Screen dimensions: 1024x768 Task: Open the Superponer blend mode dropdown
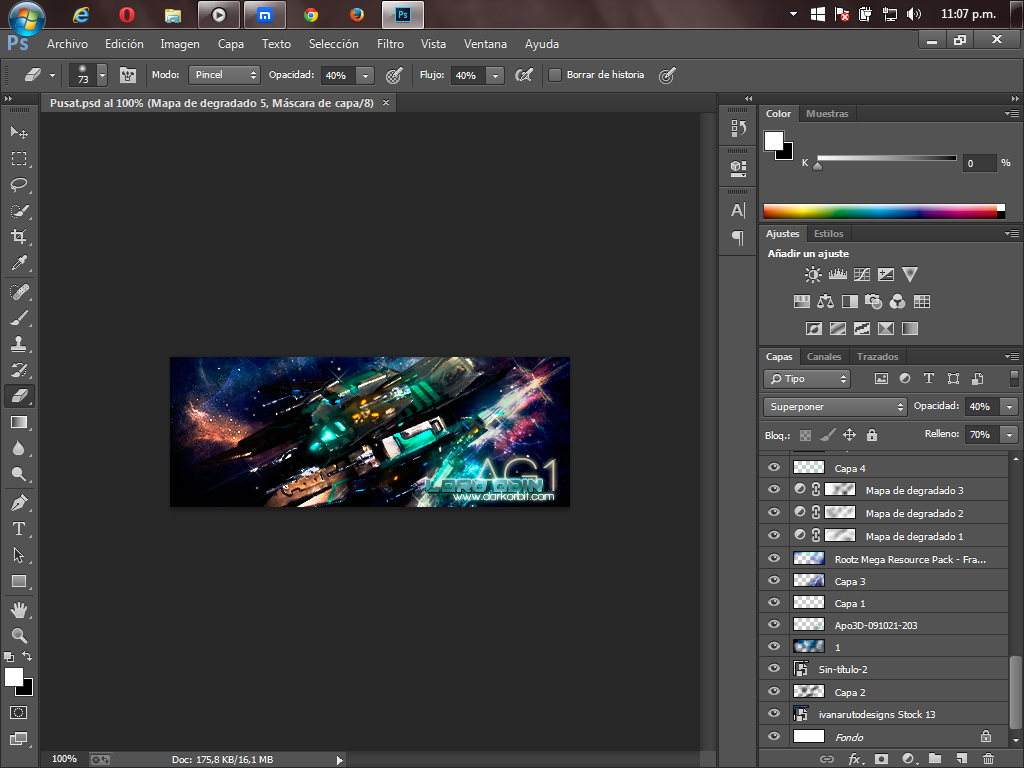point(835,407)
